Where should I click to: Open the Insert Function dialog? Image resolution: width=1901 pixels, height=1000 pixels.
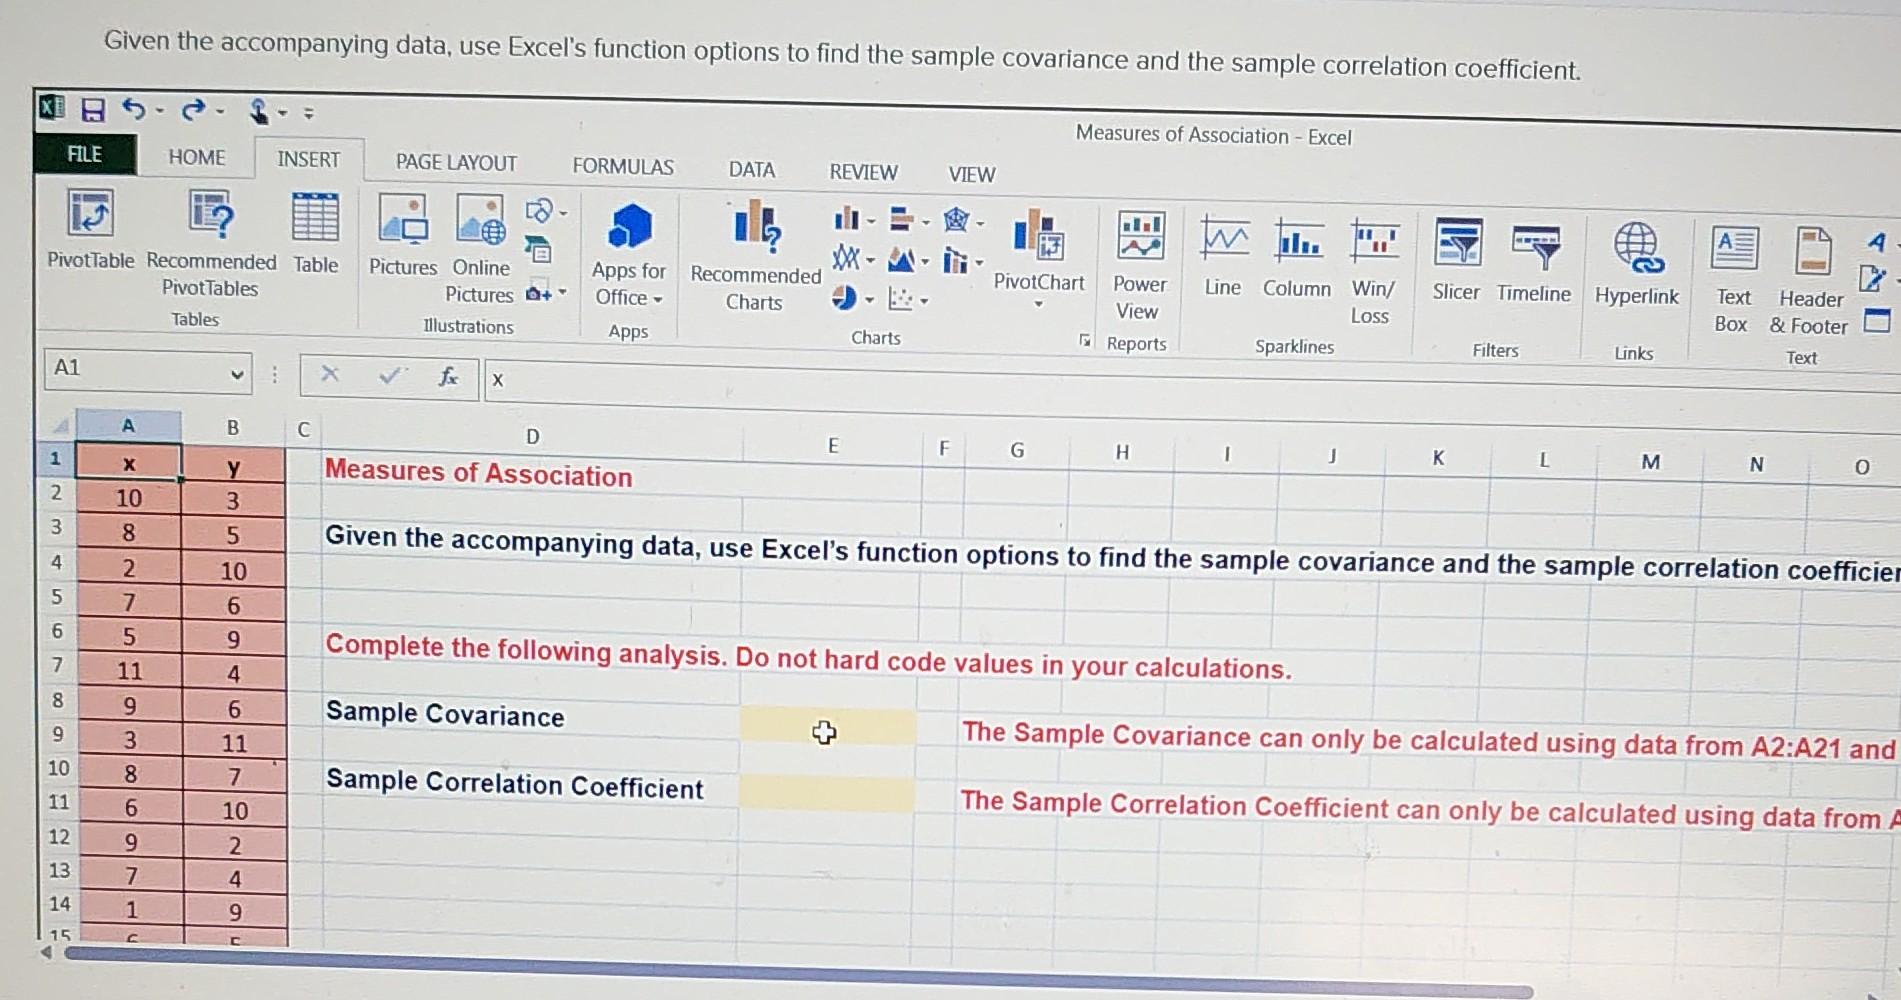coord(447,378)
